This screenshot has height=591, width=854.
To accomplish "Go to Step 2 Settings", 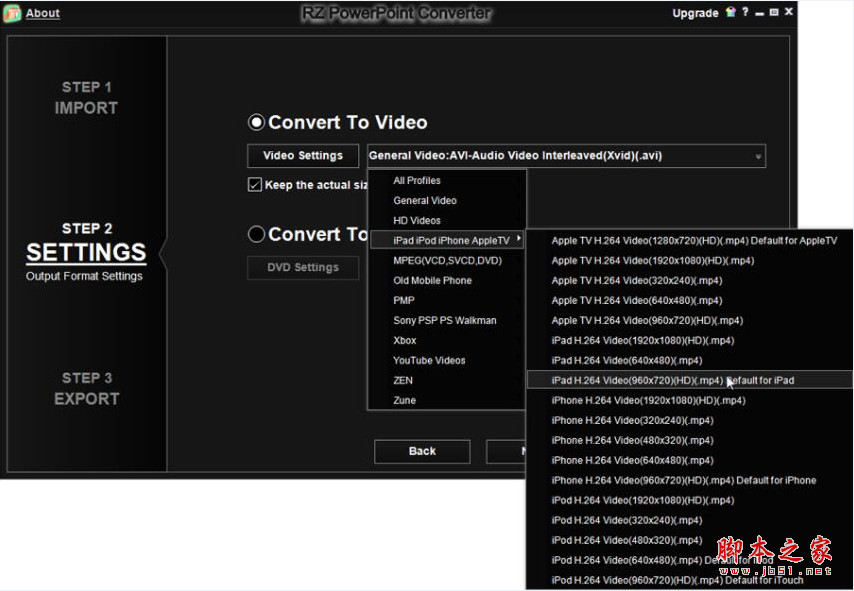I will tap(86, 251).
